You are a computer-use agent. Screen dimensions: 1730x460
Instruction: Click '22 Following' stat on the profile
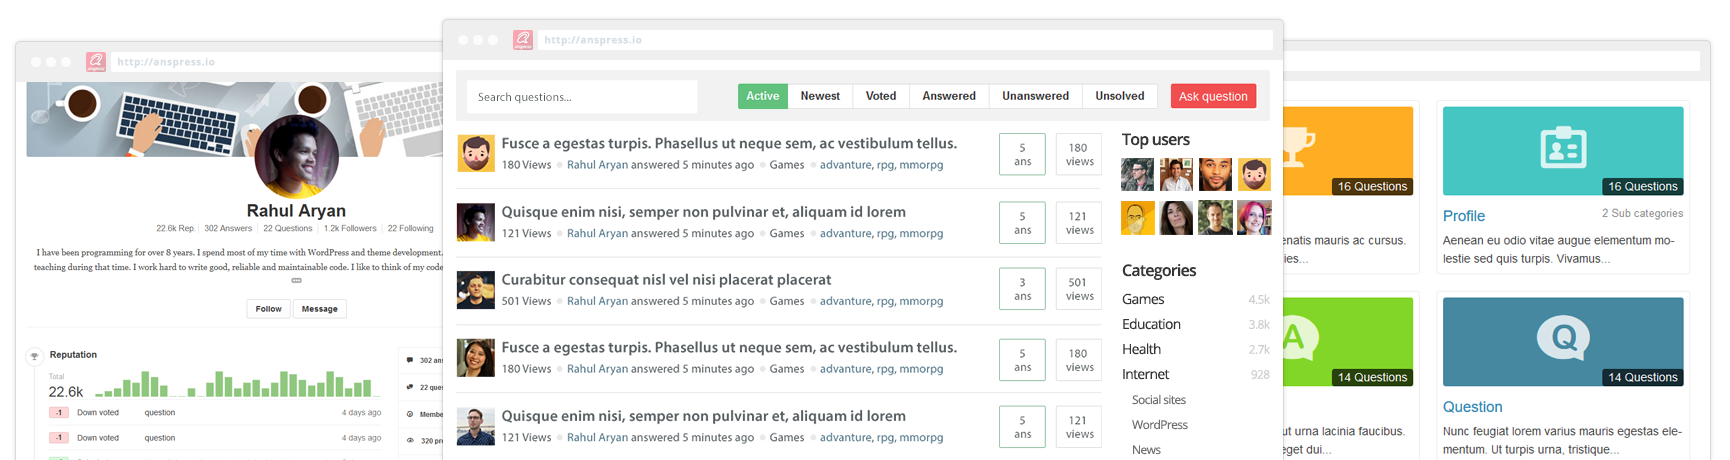[x=410, y=228]
